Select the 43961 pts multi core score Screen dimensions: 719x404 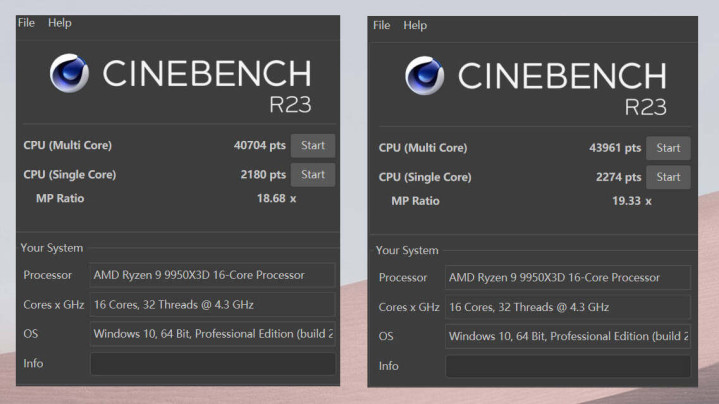pos(615,148)
